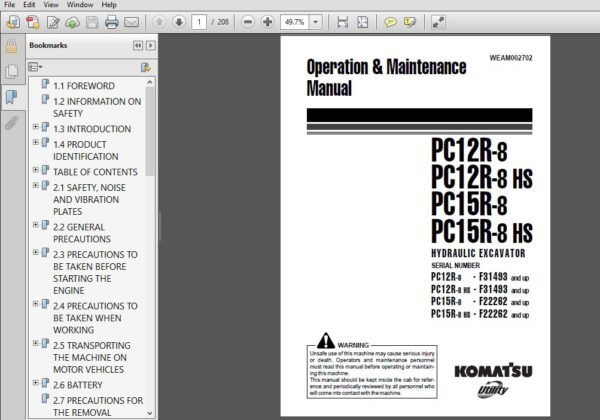600x420 pixels.
Task: Expand the 1.4 PRODUCT IDENTIFICATION bookmark
Action: pyautogui.click(x=36, y=142)
